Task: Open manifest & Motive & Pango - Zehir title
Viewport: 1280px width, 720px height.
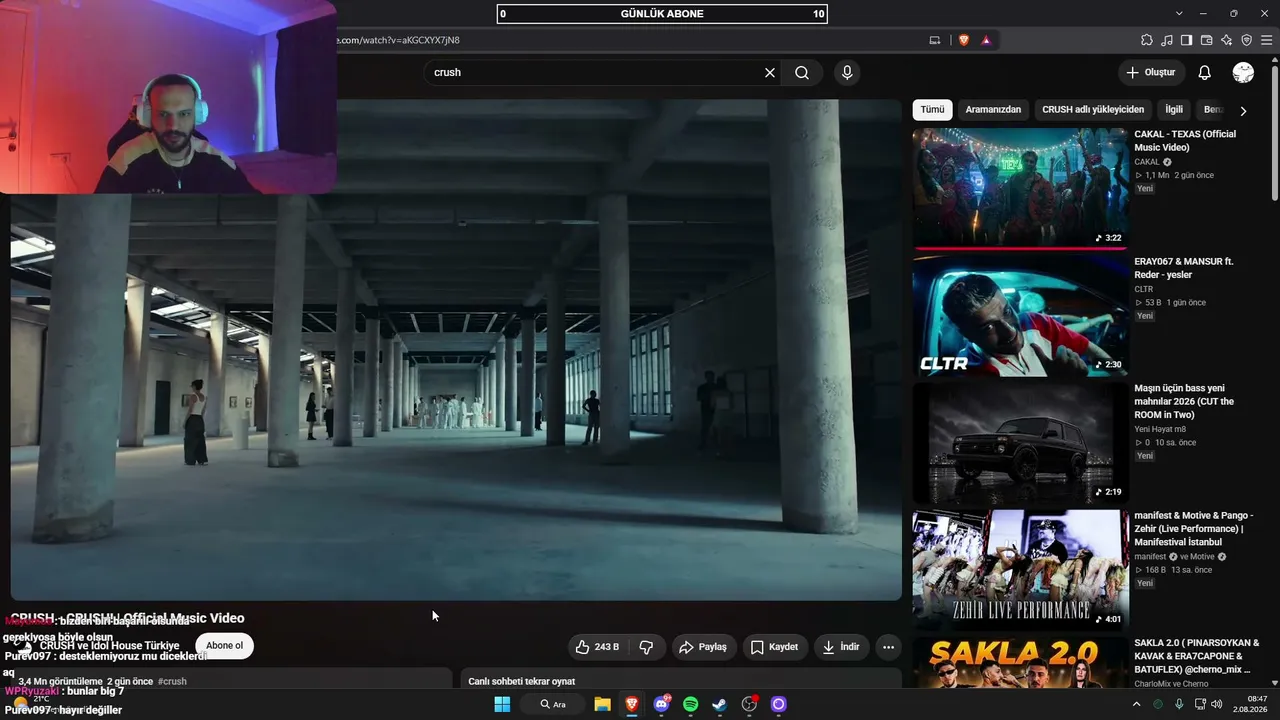Action: pos(1192,529)
